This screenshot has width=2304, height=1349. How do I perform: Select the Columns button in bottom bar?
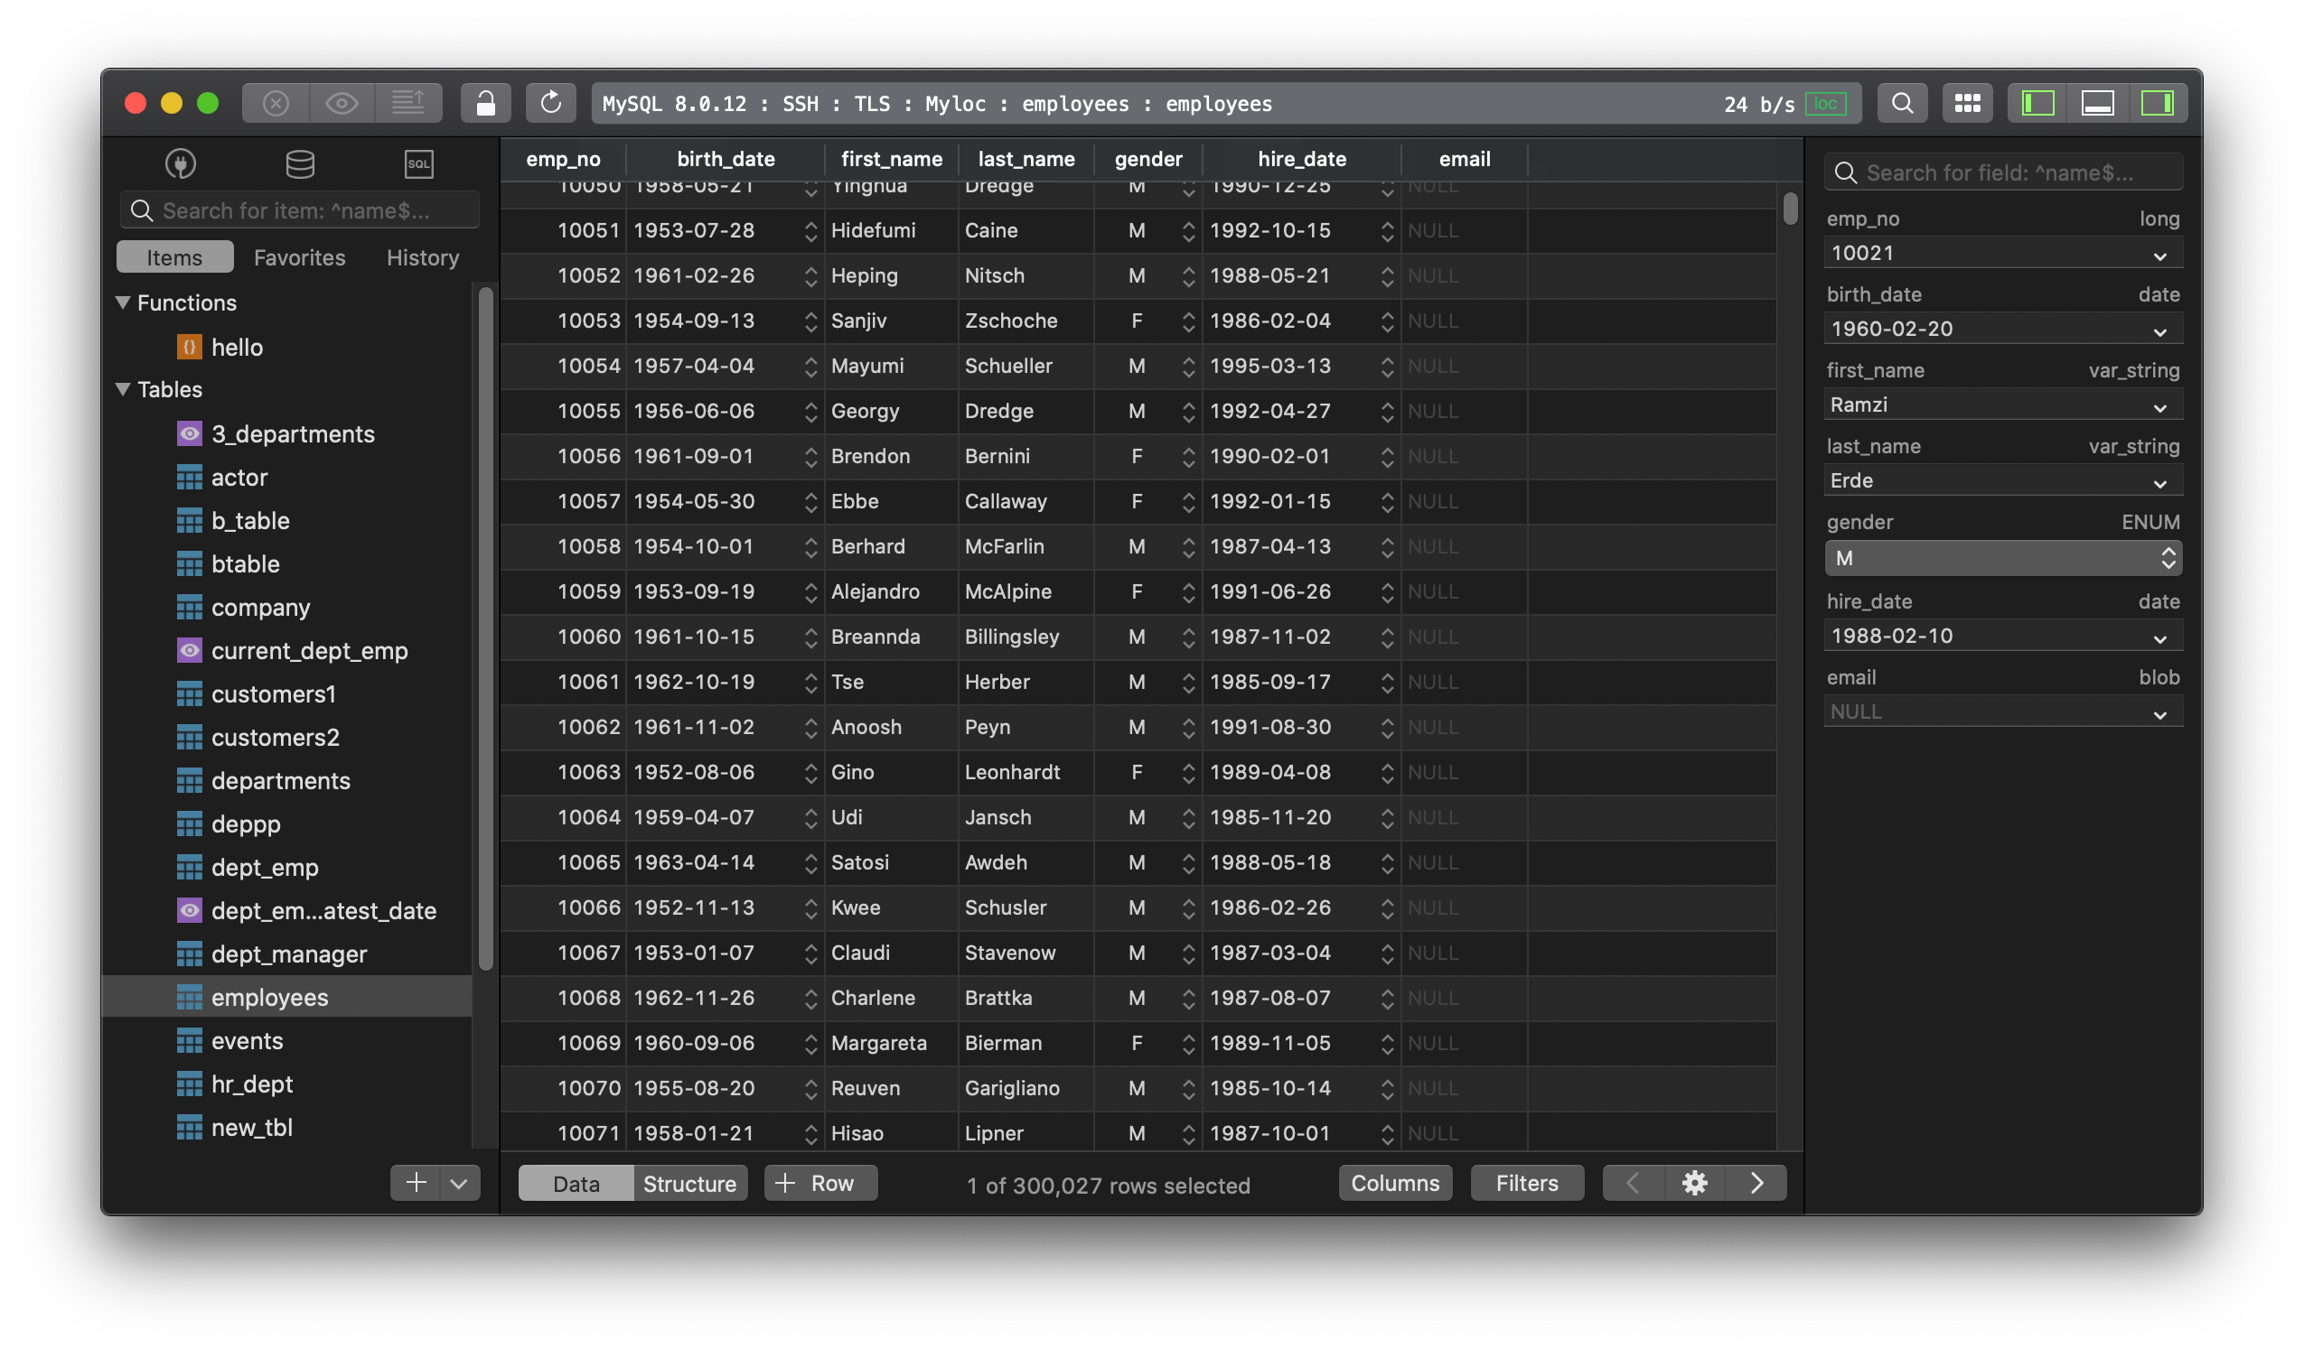point(1395,1182)
